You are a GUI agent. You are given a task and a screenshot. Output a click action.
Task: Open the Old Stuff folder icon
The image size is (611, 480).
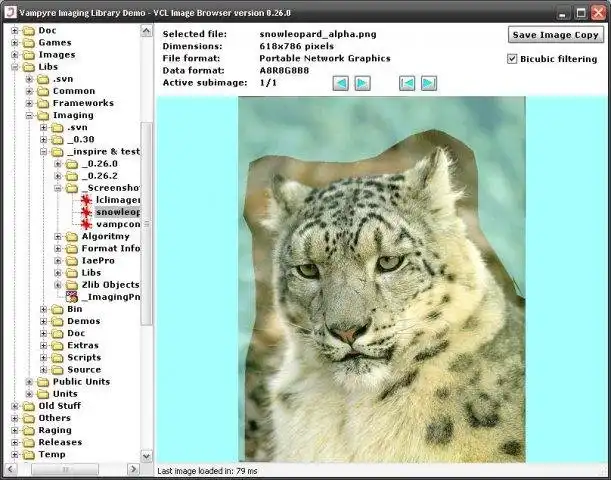tap(28, 406)
